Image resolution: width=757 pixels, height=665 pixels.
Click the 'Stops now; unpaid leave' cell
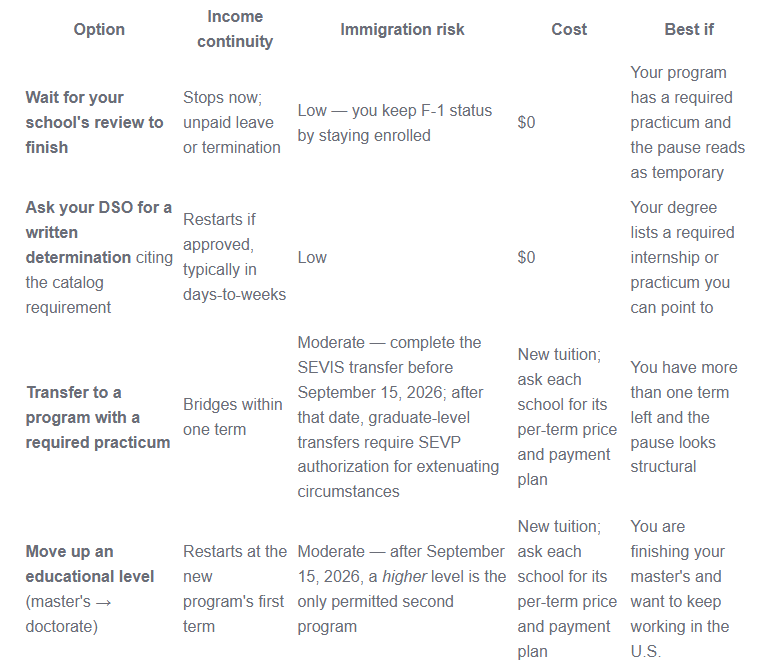tap(232, 123)
